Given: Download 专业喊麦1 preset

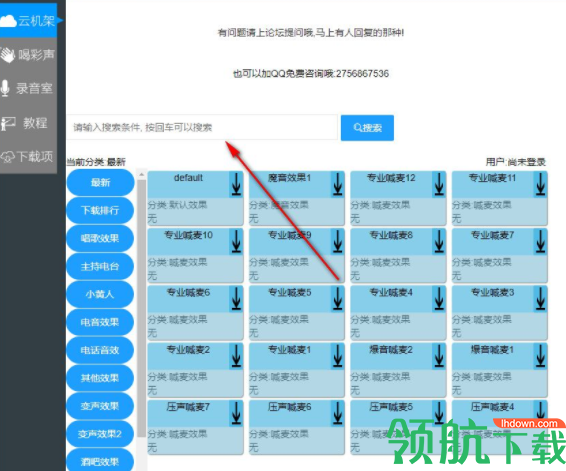Looking at the screenshot, I should tap(338, 356).
